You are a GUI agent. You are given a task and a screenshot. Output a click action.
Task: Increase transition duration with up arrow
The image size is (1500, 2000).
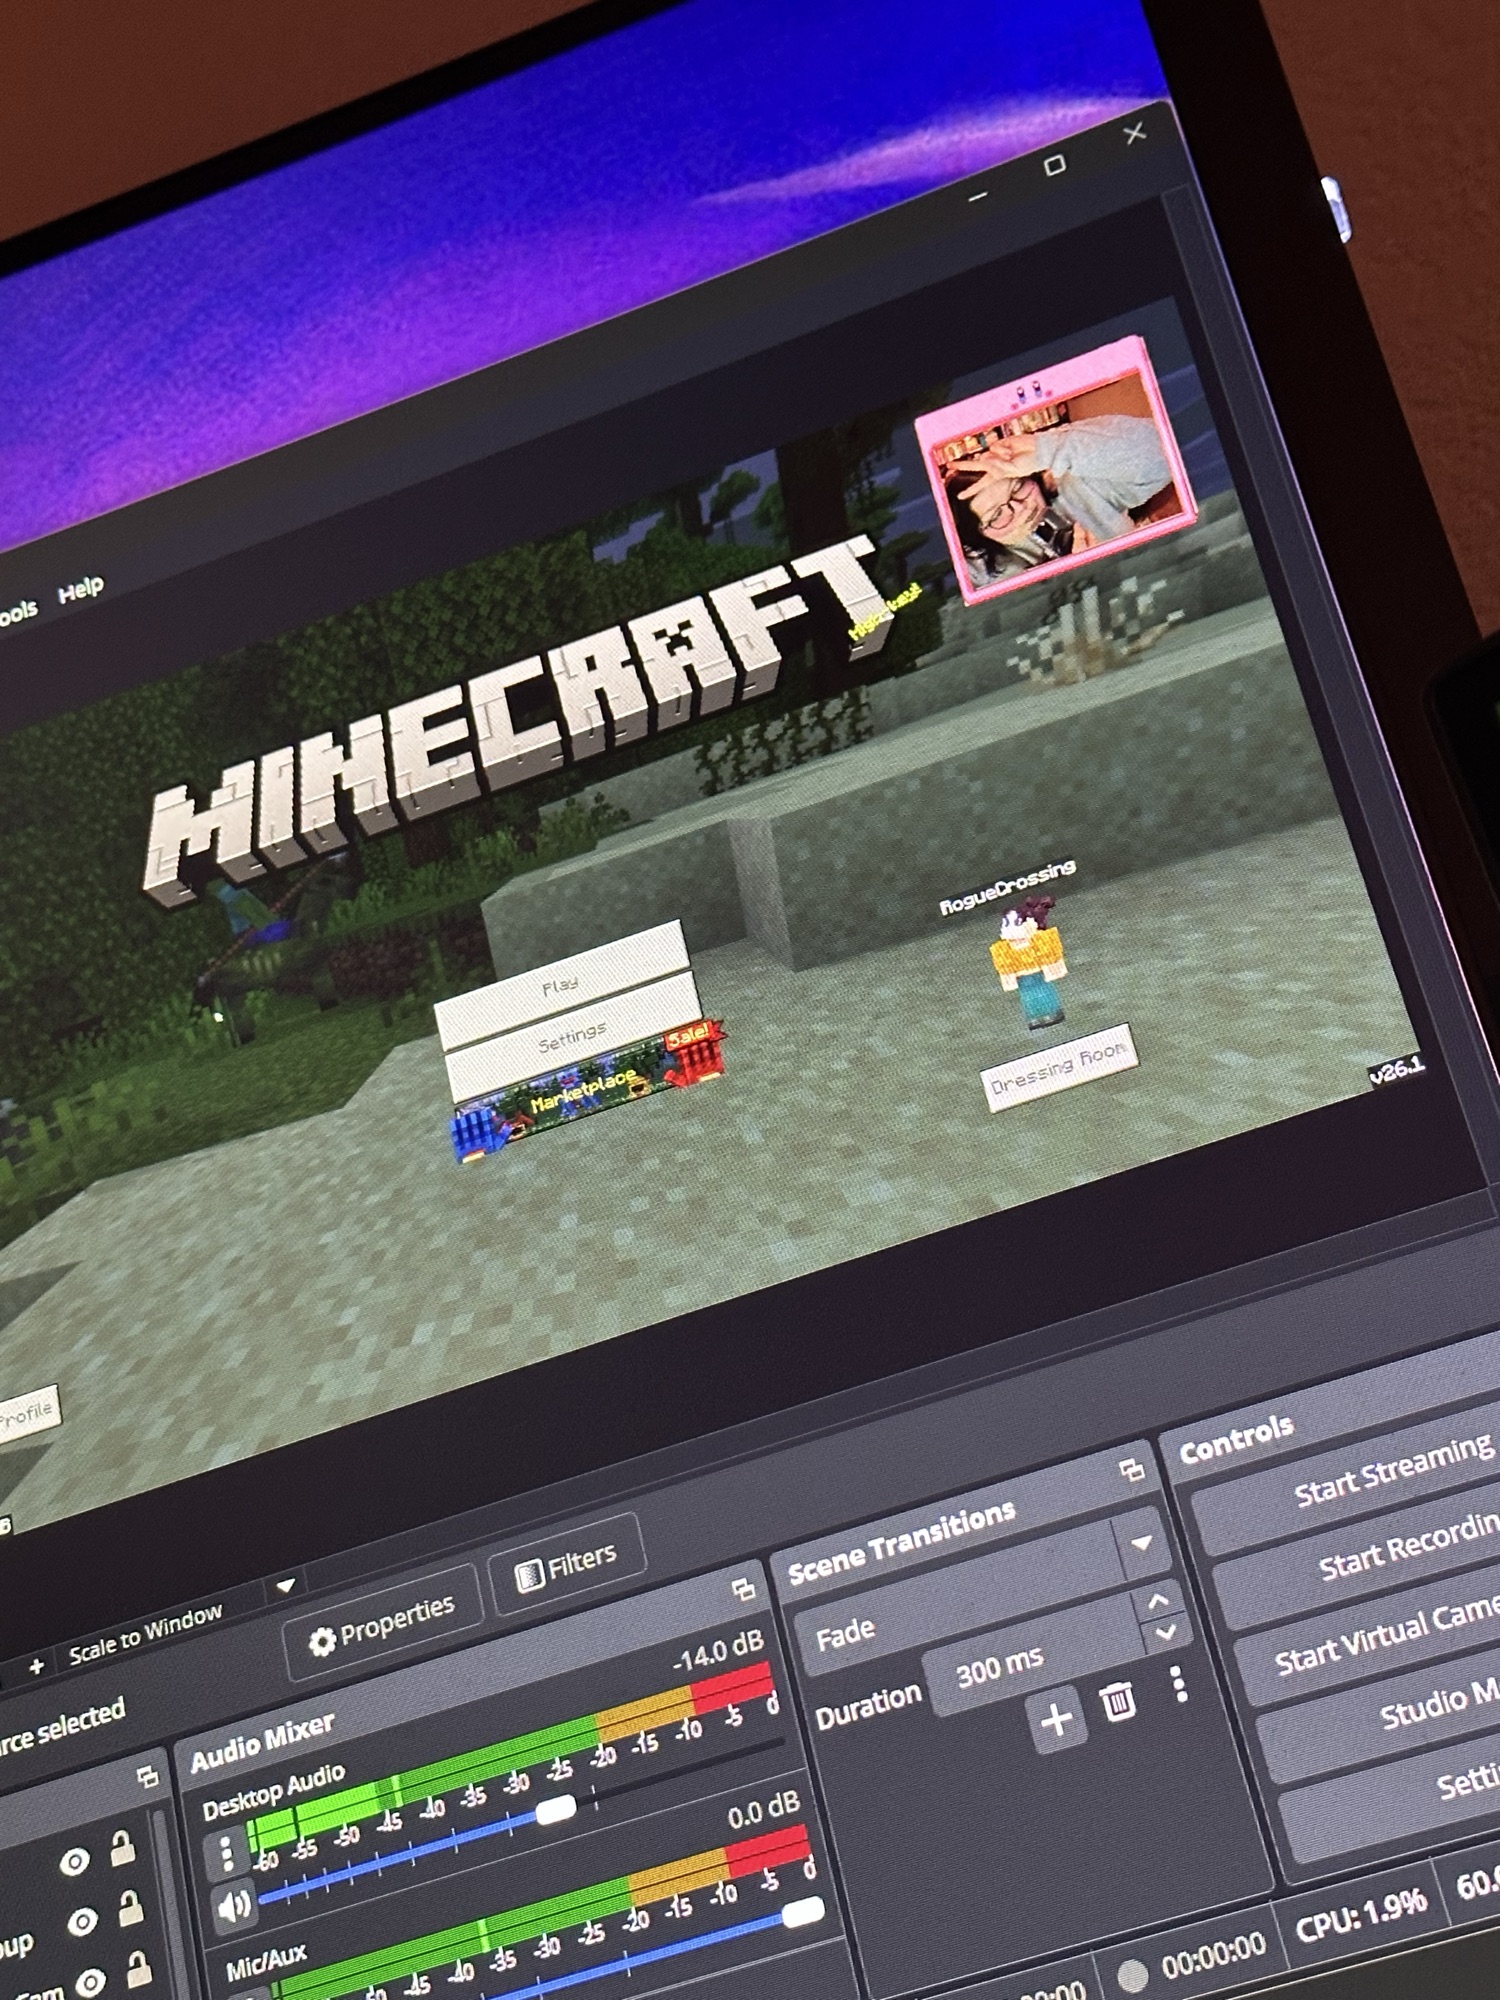[x=1158, y=1601]
